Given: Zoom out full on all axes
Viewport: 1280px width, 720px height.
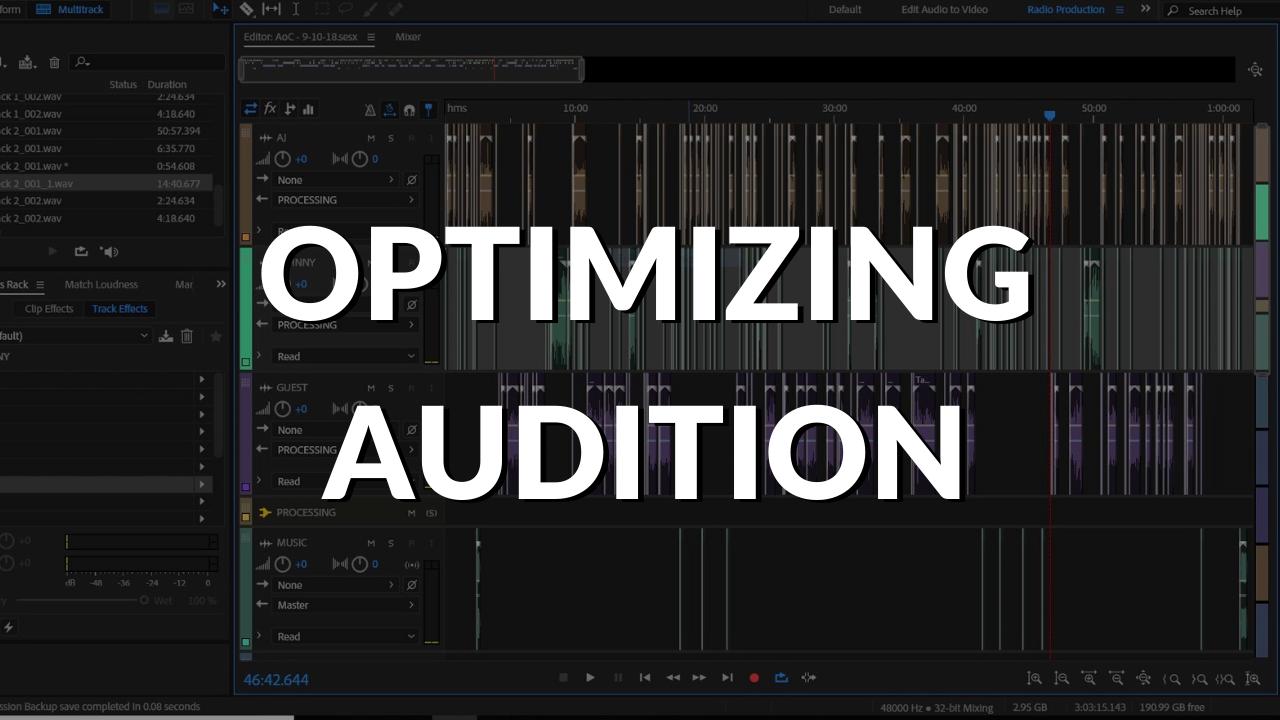Looking at the screenshot, I should click(x=1144, y=678).
